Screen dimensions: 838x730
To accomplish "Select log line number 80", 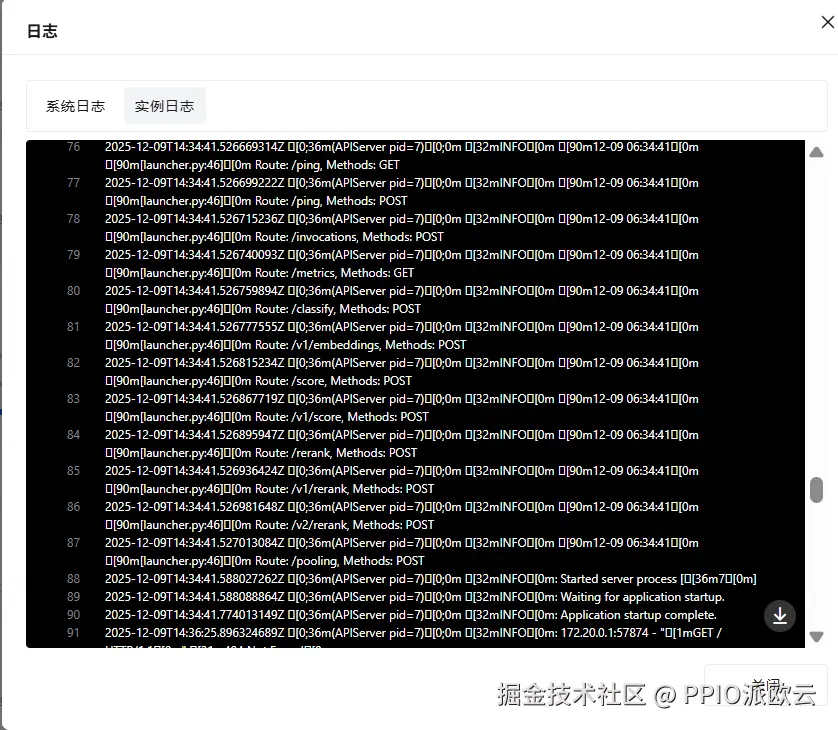I will 73,291.
